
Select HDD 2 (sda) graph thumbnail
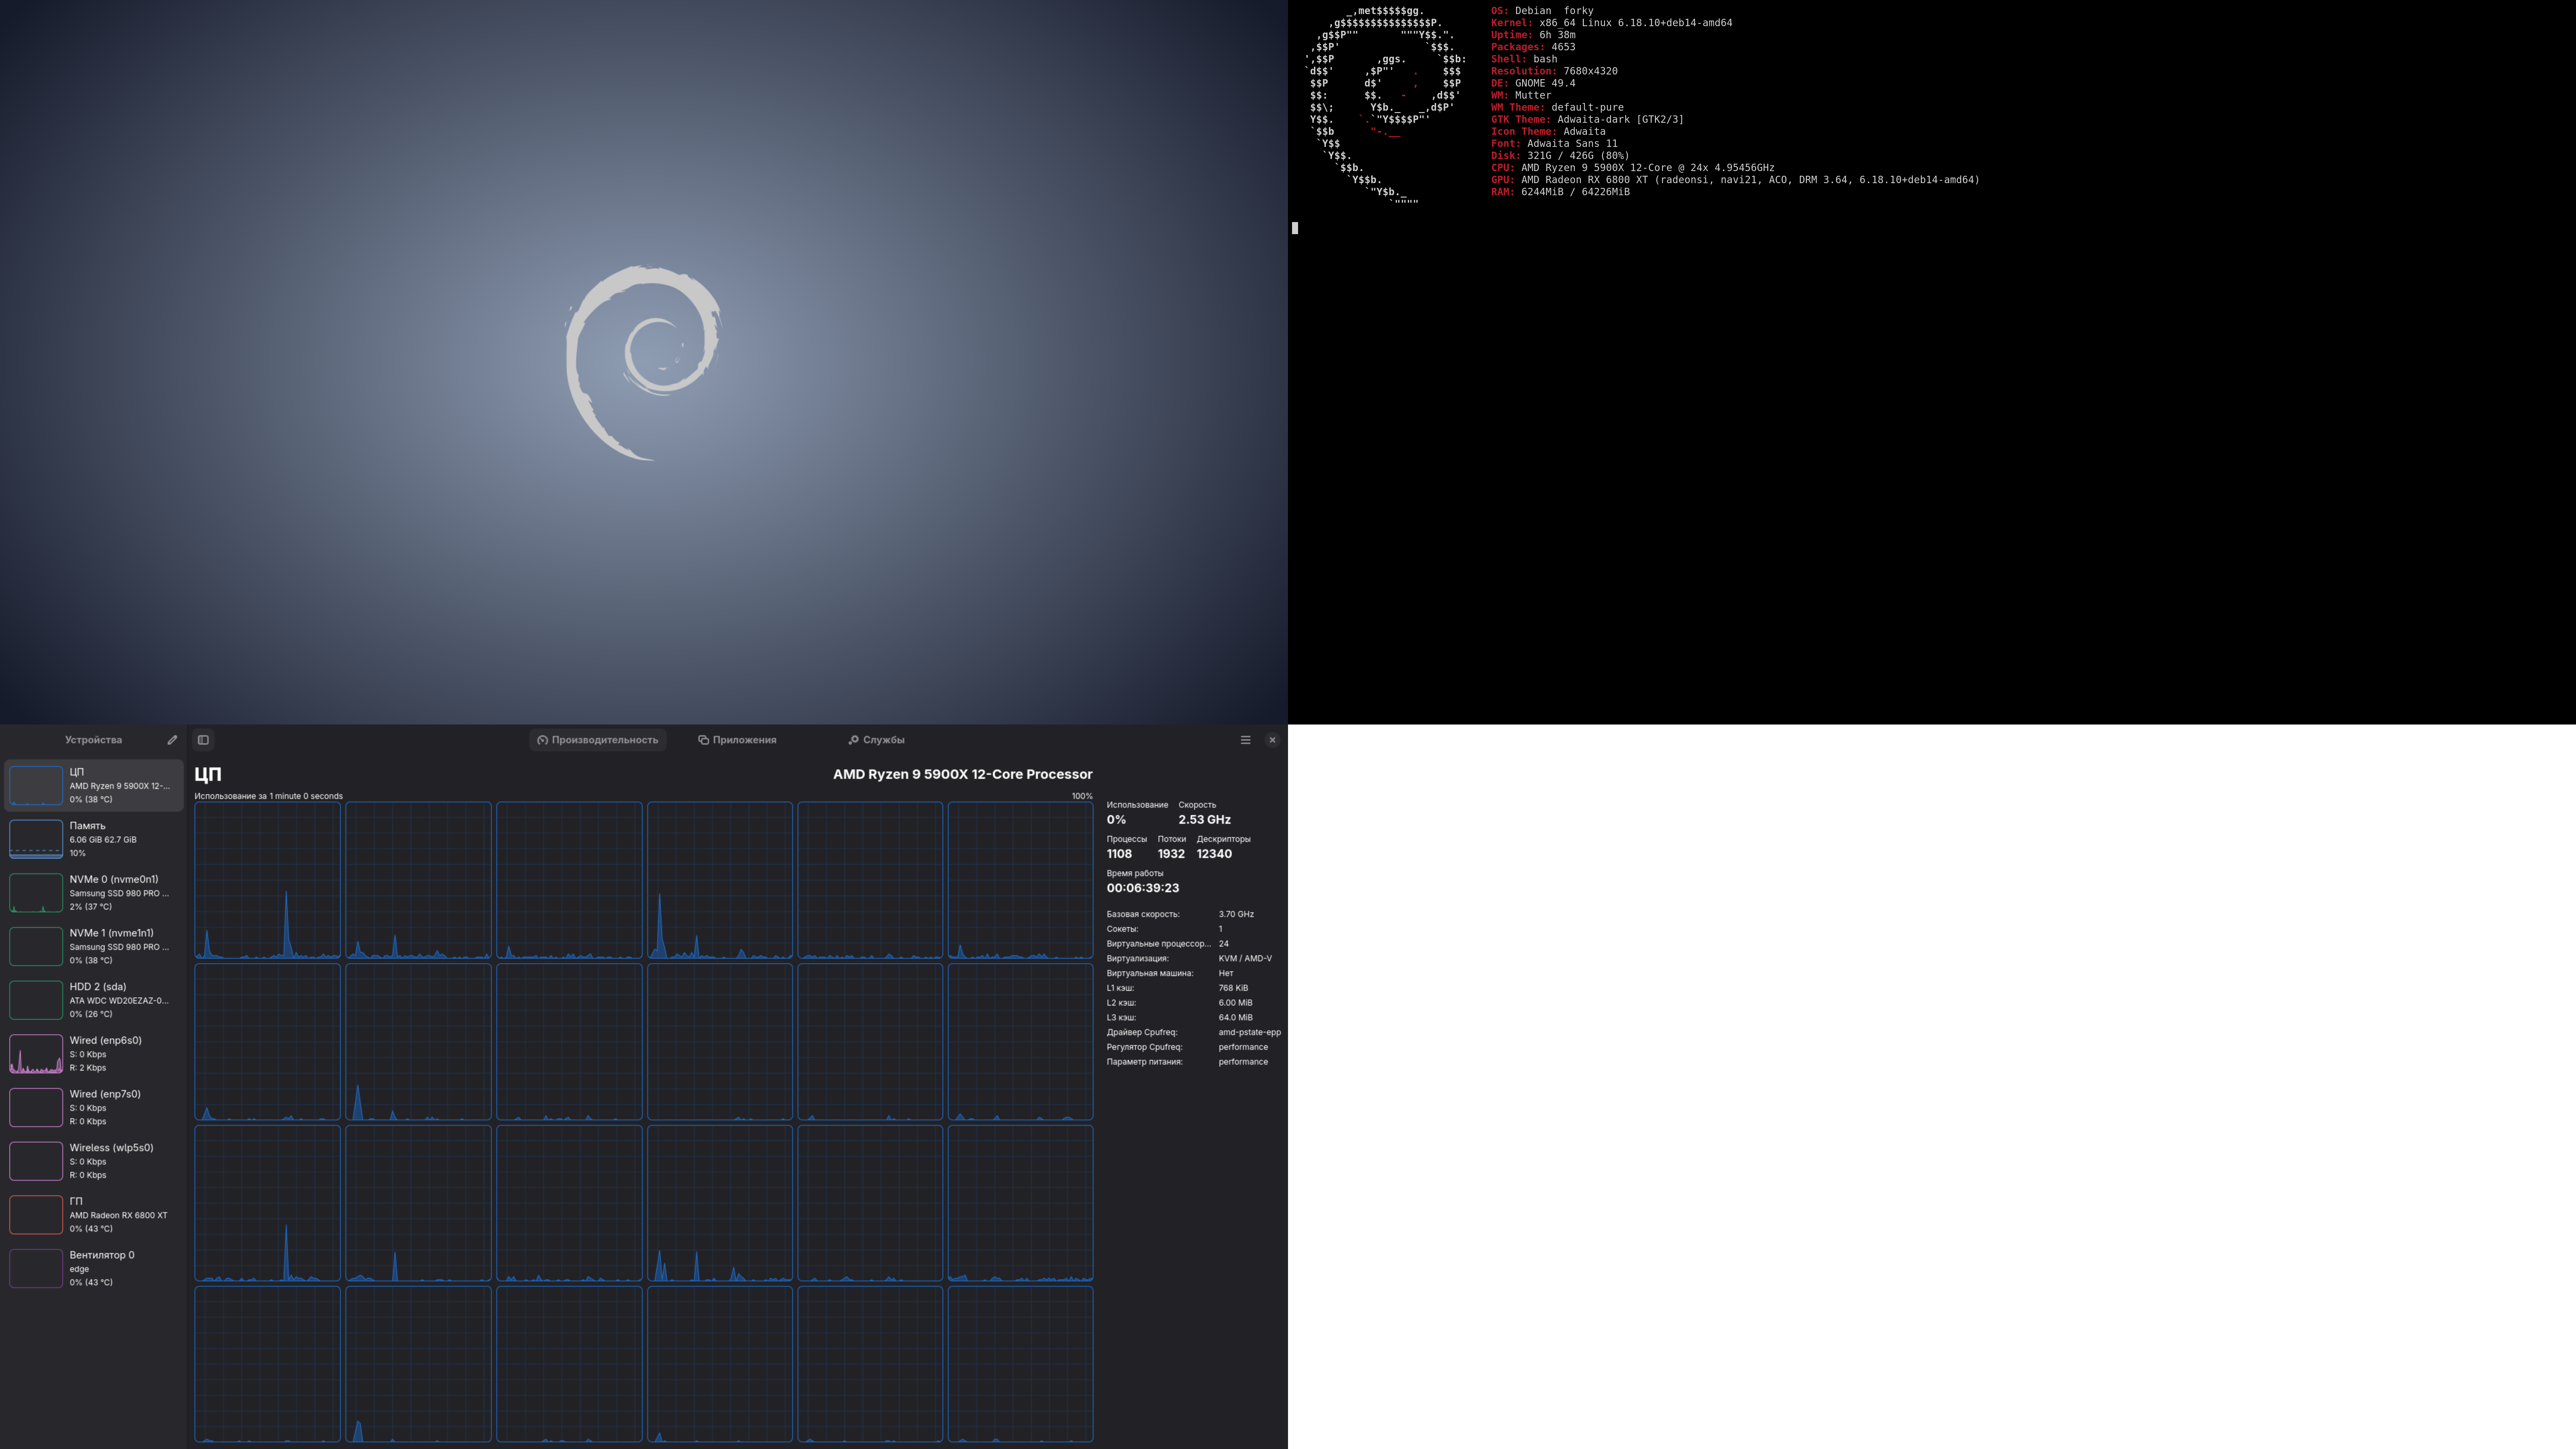36,1000
